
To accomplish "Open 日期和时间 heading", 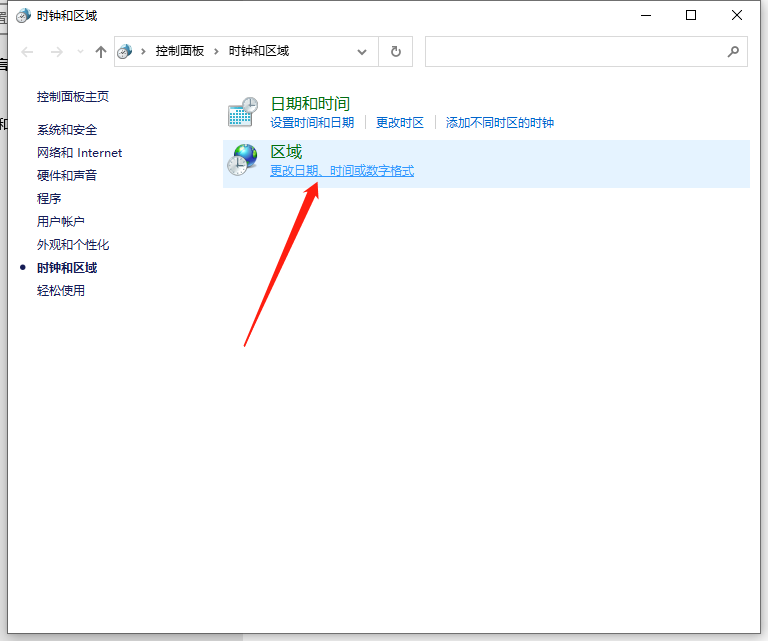I will click(x=310, y=103).
